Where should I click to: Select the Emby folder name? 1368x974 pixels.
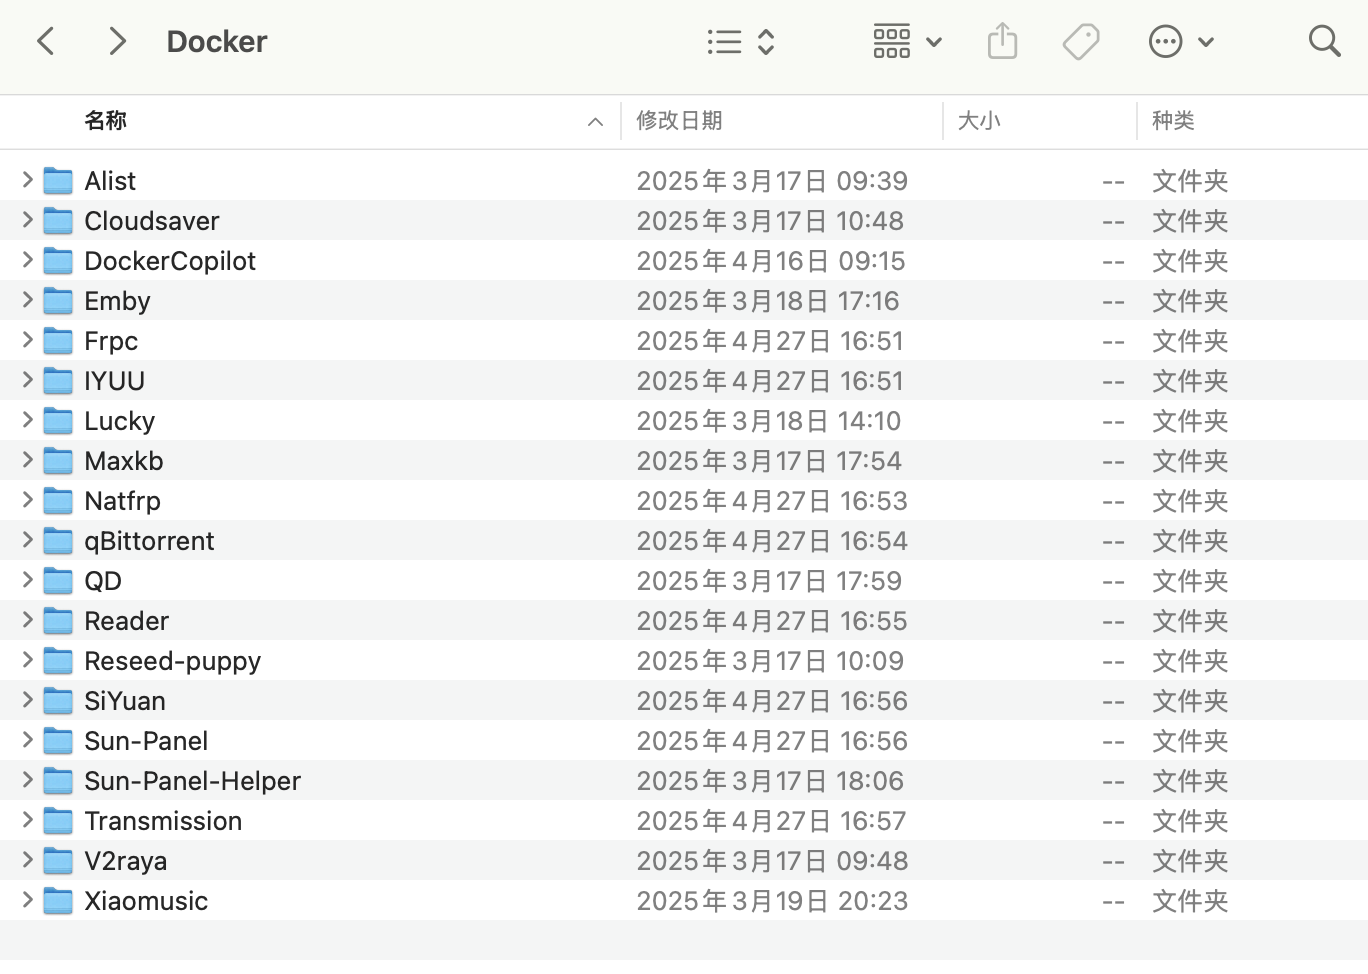coord(117,301)
